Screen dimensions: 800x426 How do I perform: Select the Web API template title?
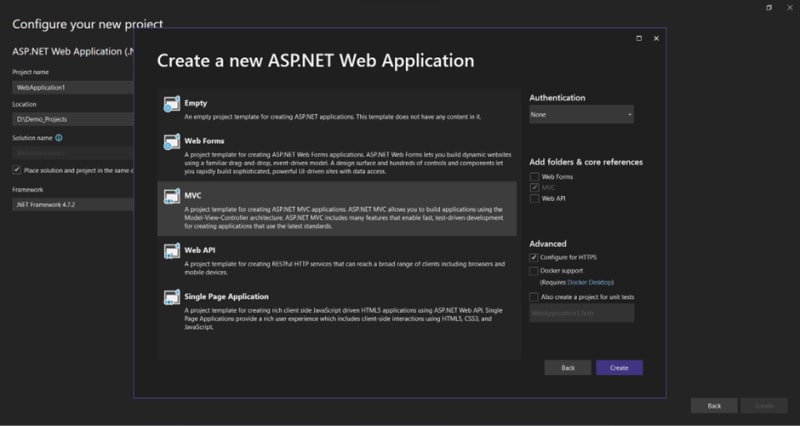click(x=199, y=250)
